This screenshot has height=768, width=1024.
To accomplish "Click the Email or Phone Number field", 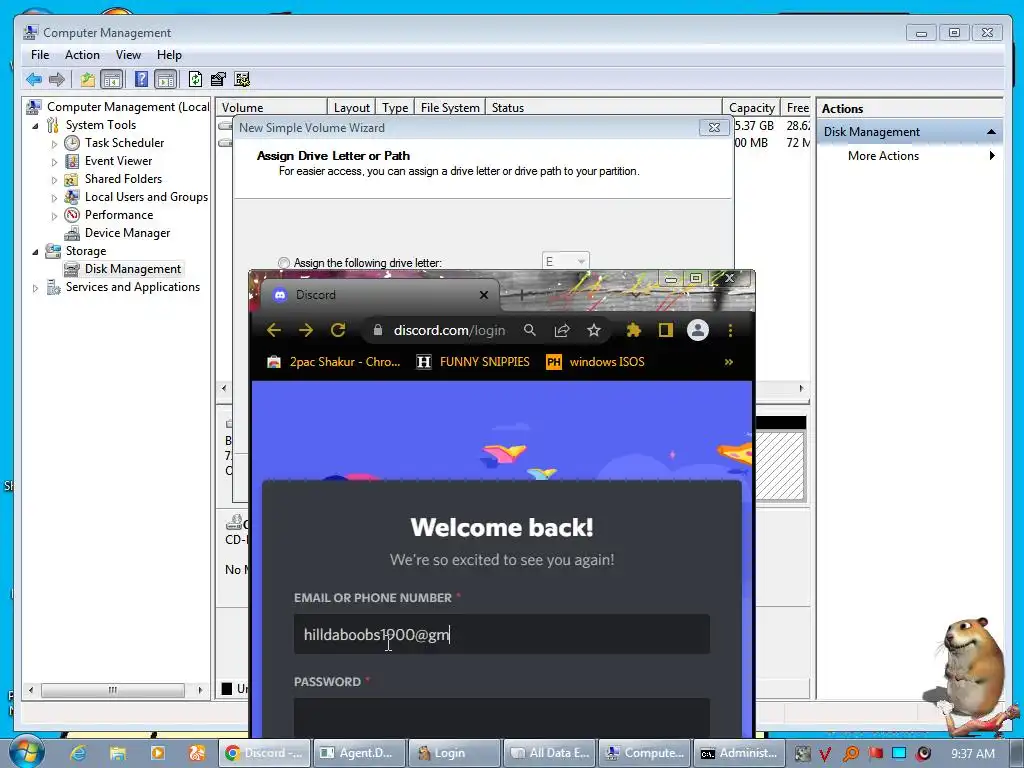I will tap(502, 634).
